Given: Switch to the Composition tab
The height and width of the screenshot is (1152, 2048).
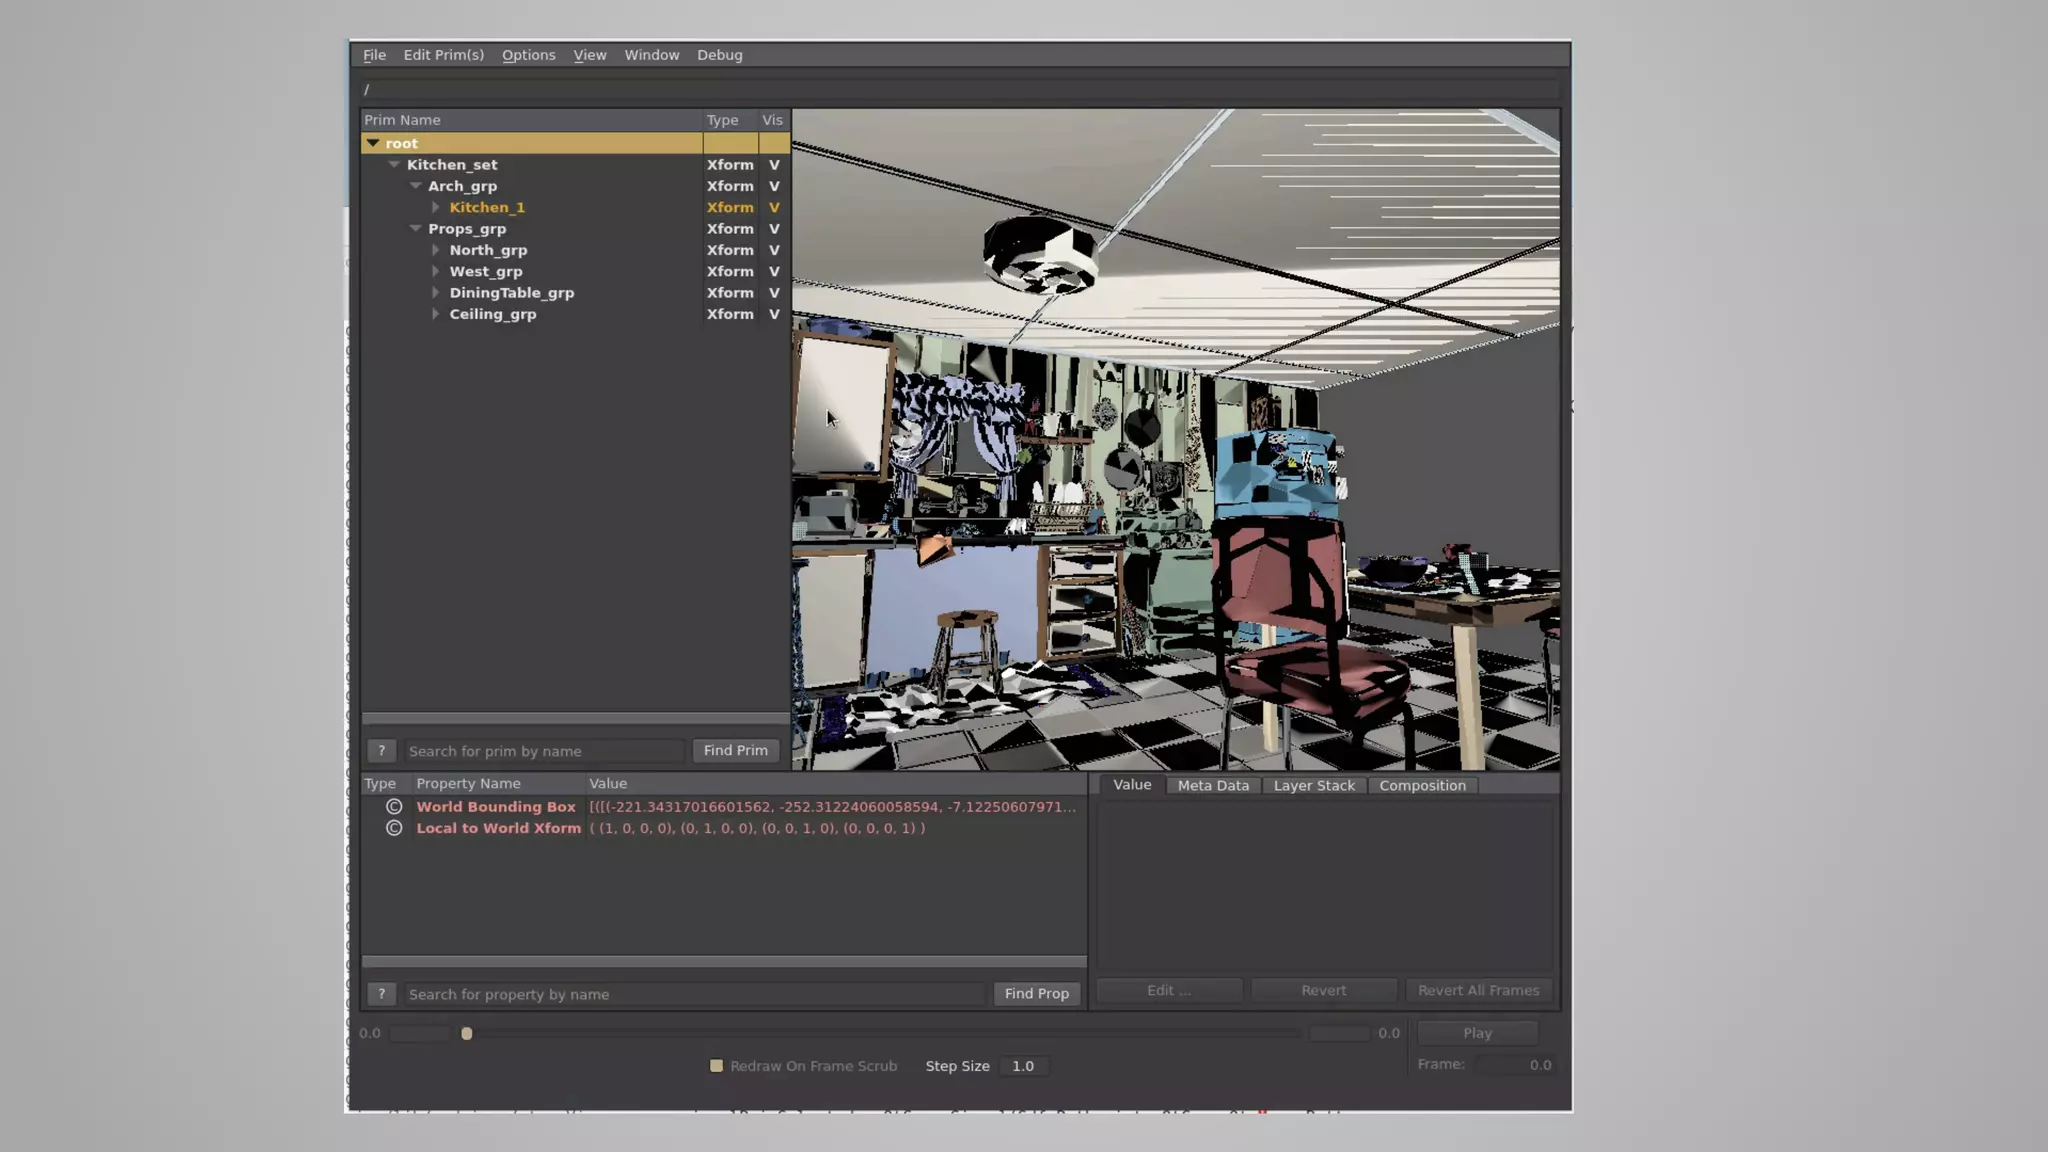Looking at the screenshot, I should tap(1421, 786).
